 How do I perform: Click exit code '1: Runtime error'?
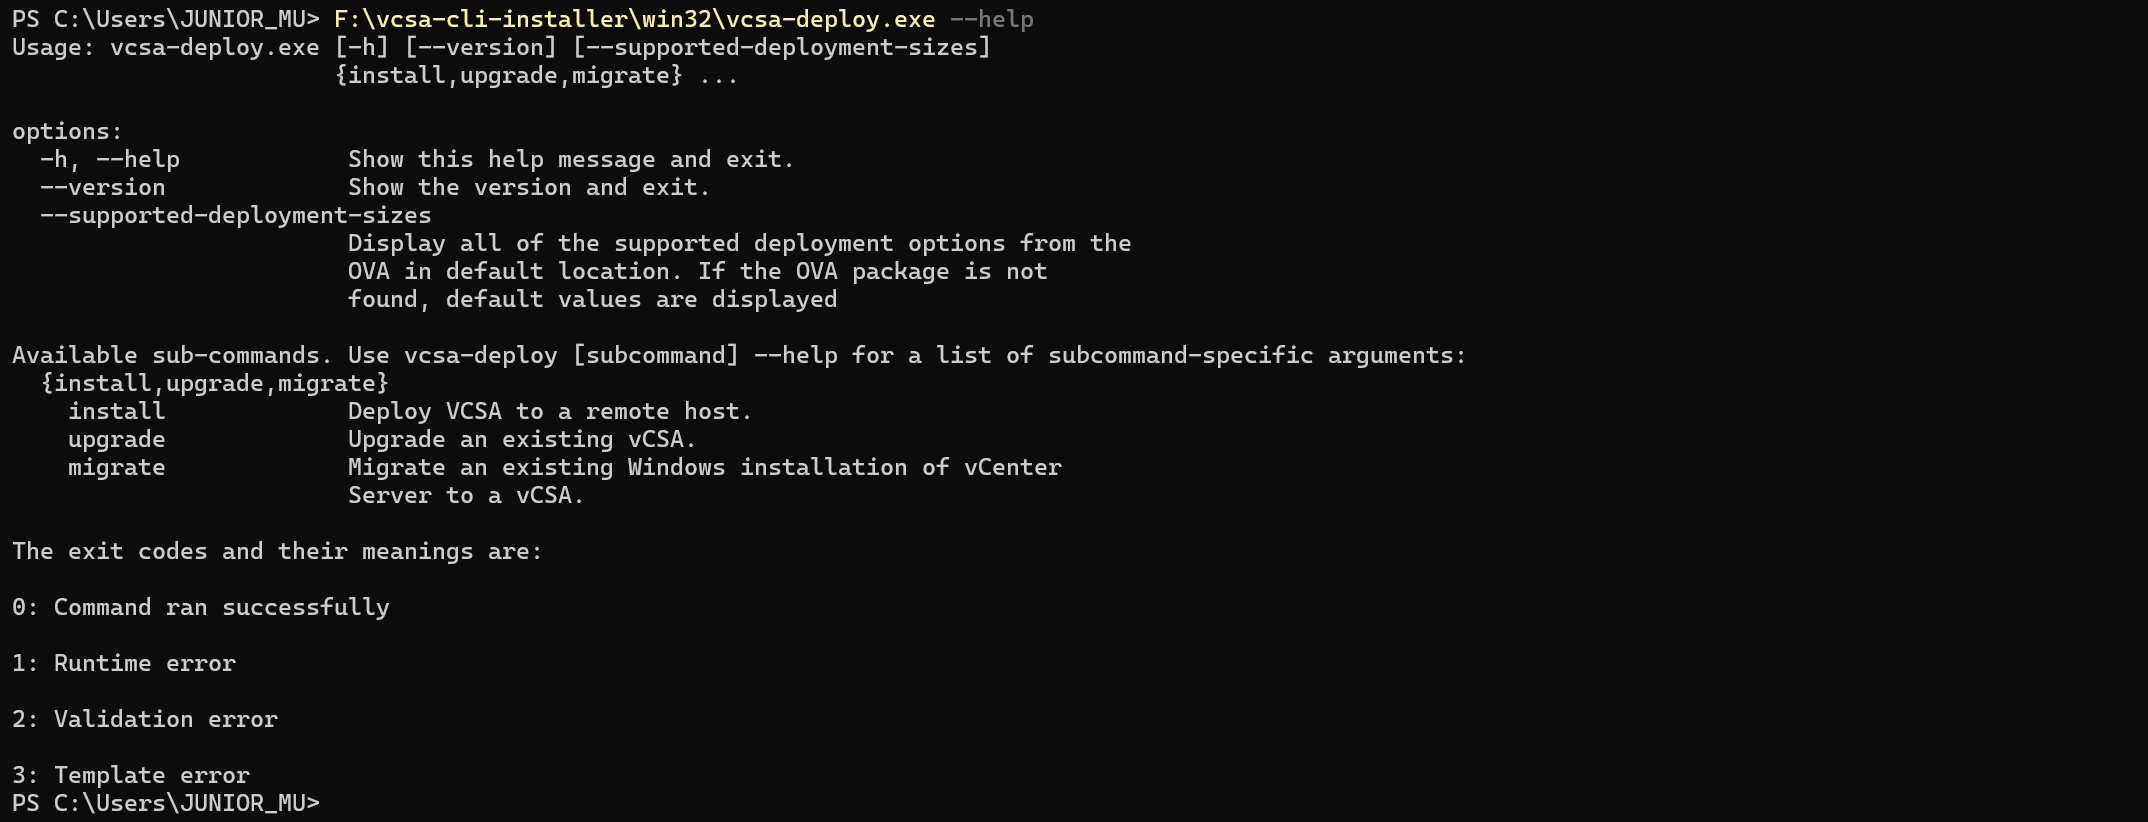(124, 663)
